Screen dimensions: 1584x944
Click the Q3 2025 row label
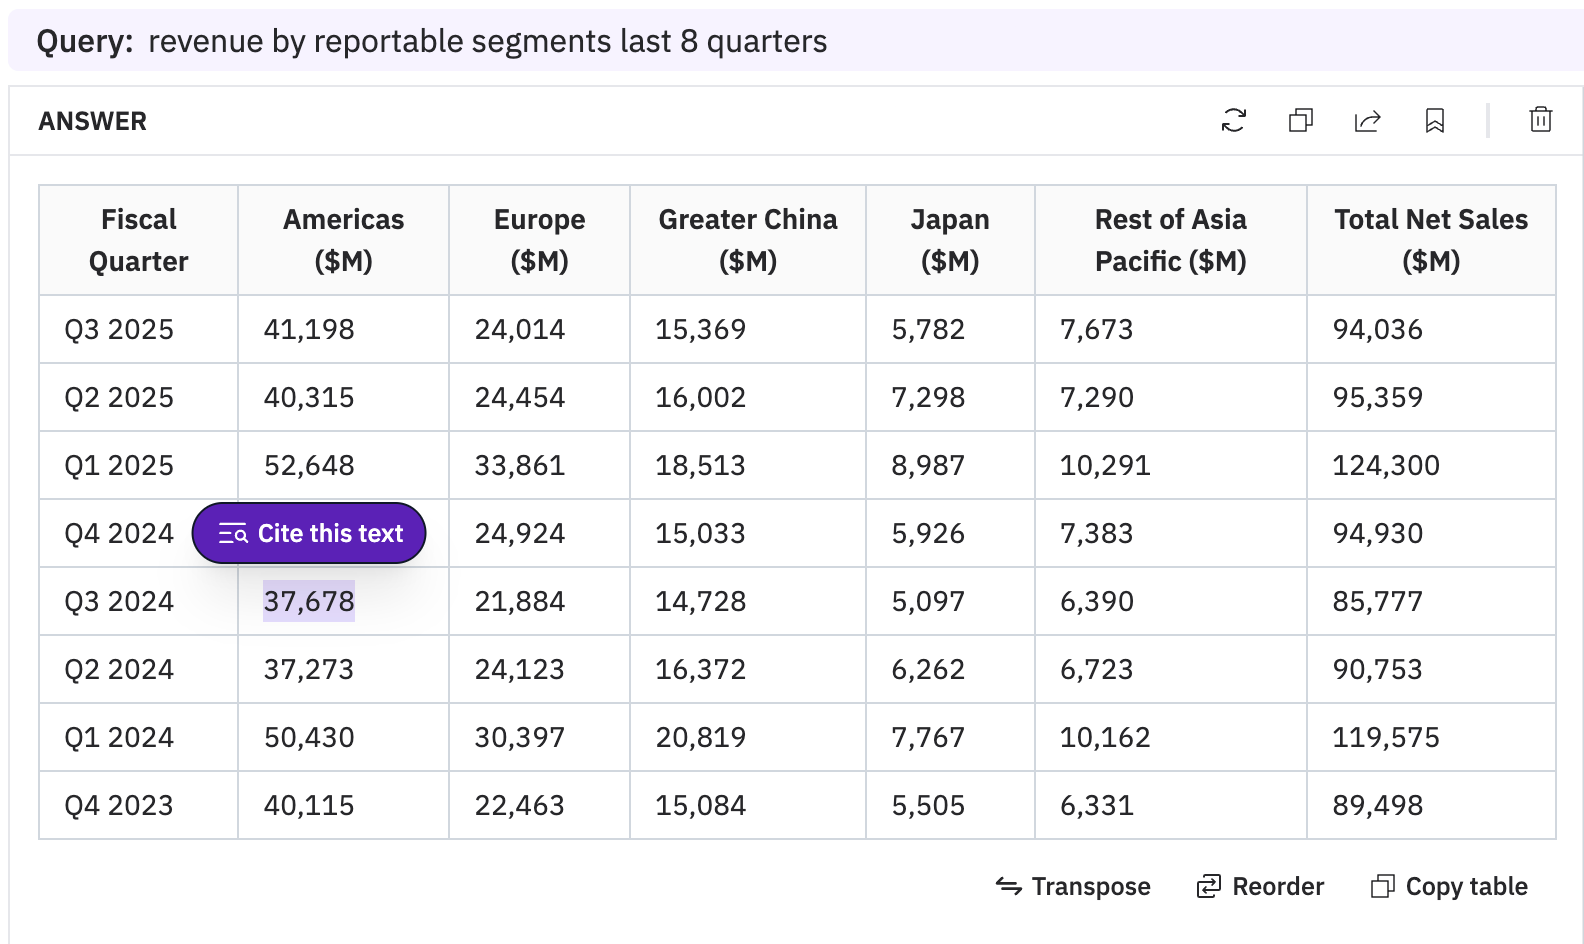119,329
